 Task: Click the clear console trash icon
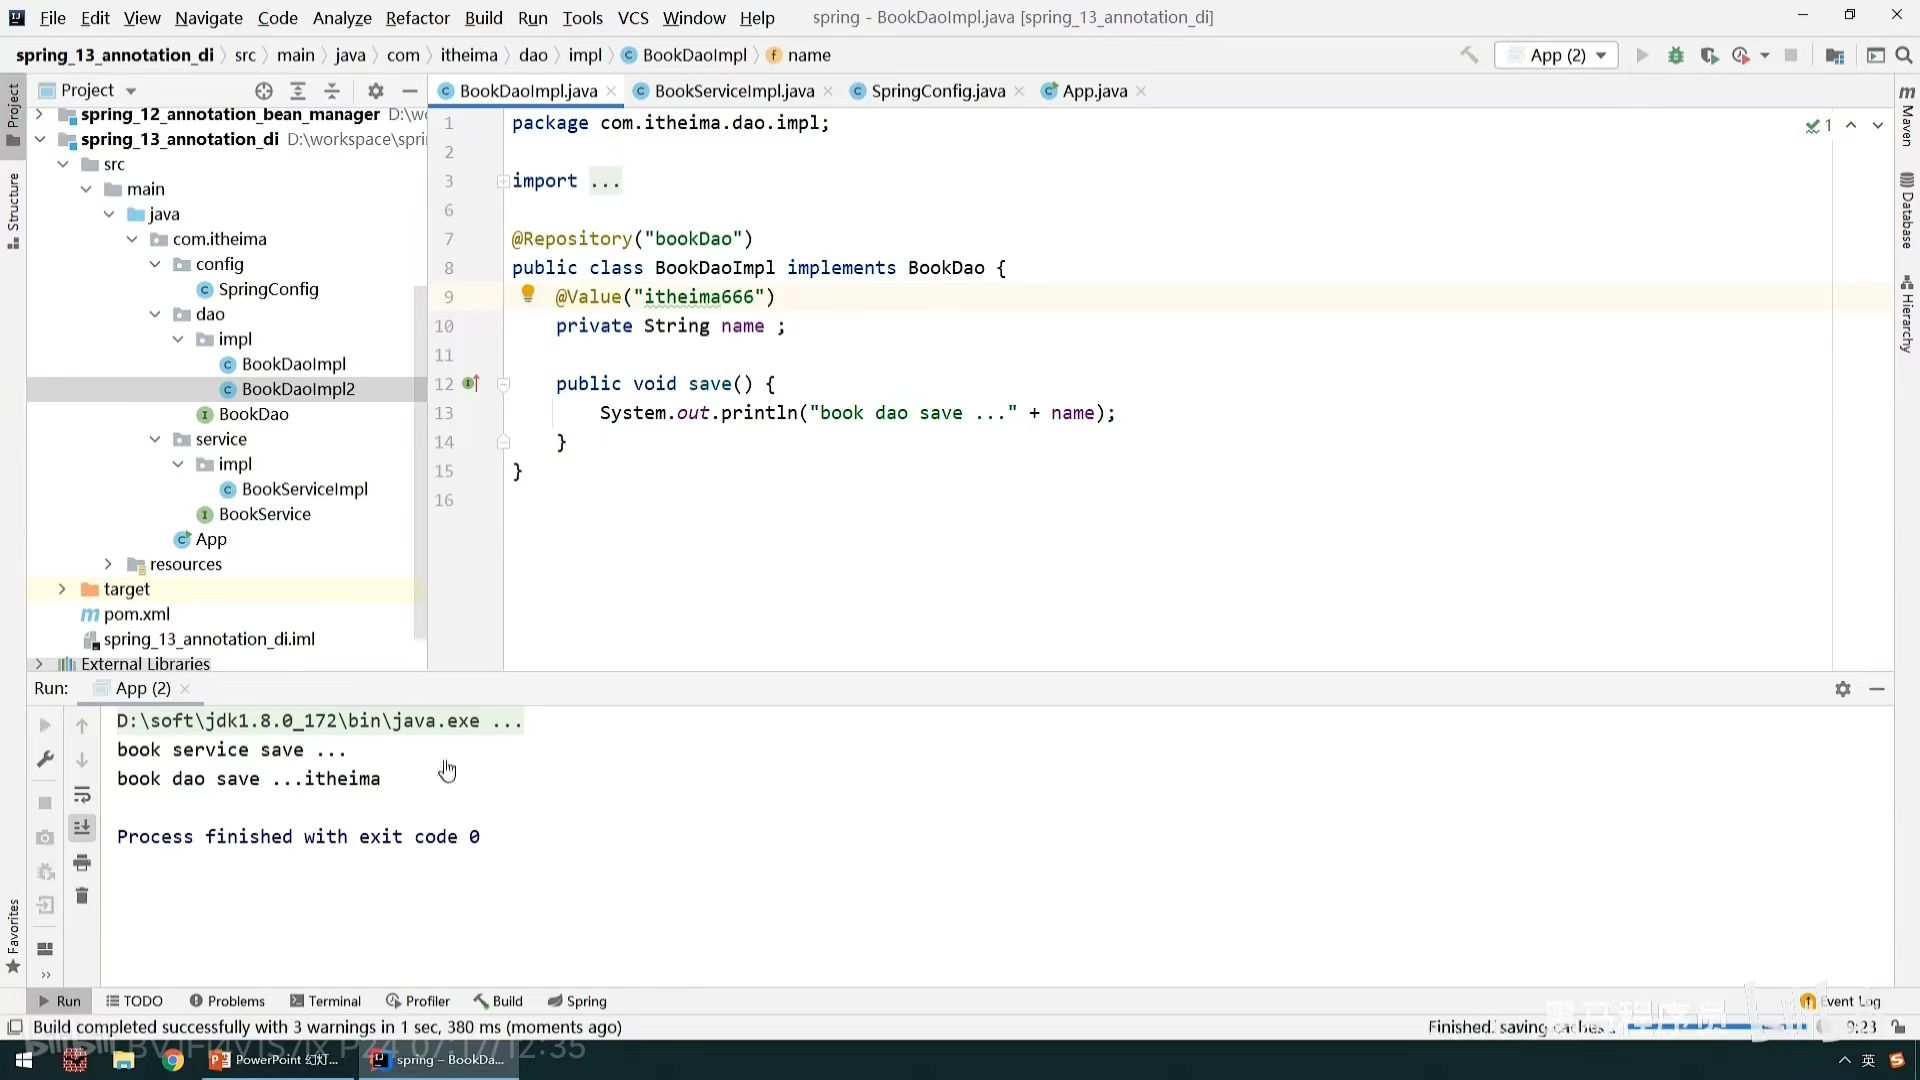point(82,896)
